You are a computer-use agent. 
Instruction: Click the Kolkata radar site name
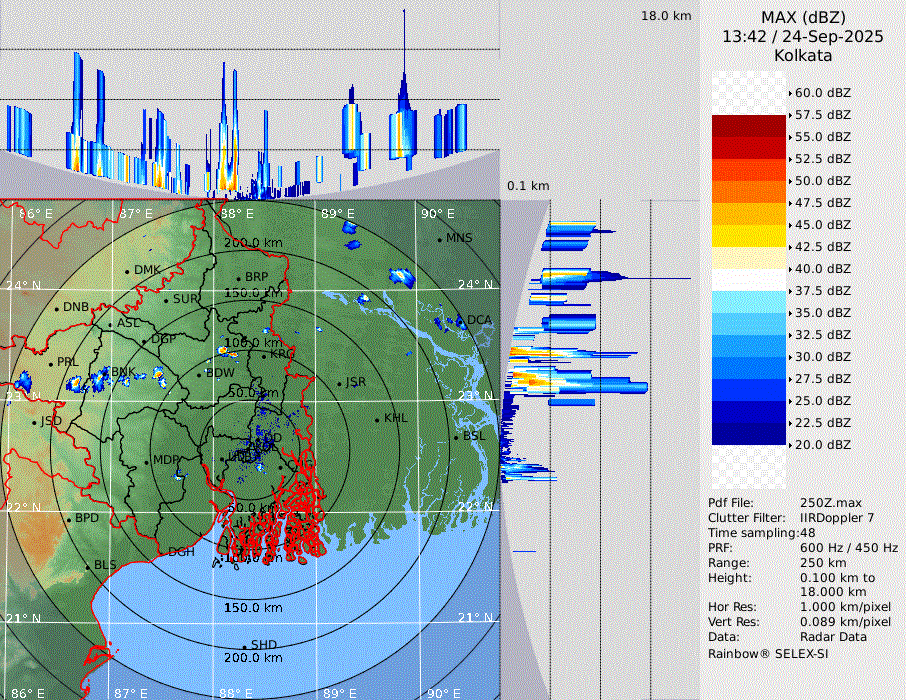[x=803, y=56]
